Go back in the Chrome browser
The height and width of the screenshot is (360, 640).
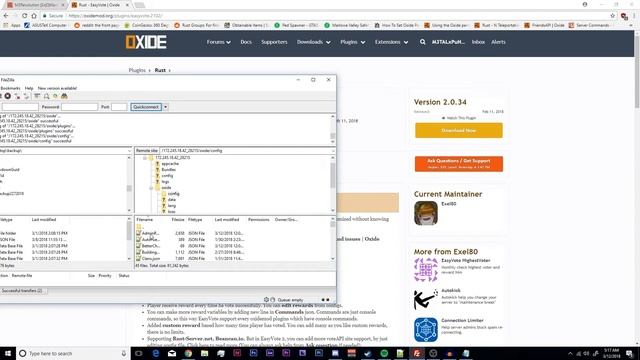pyautogui.click(x=6, y=16)
